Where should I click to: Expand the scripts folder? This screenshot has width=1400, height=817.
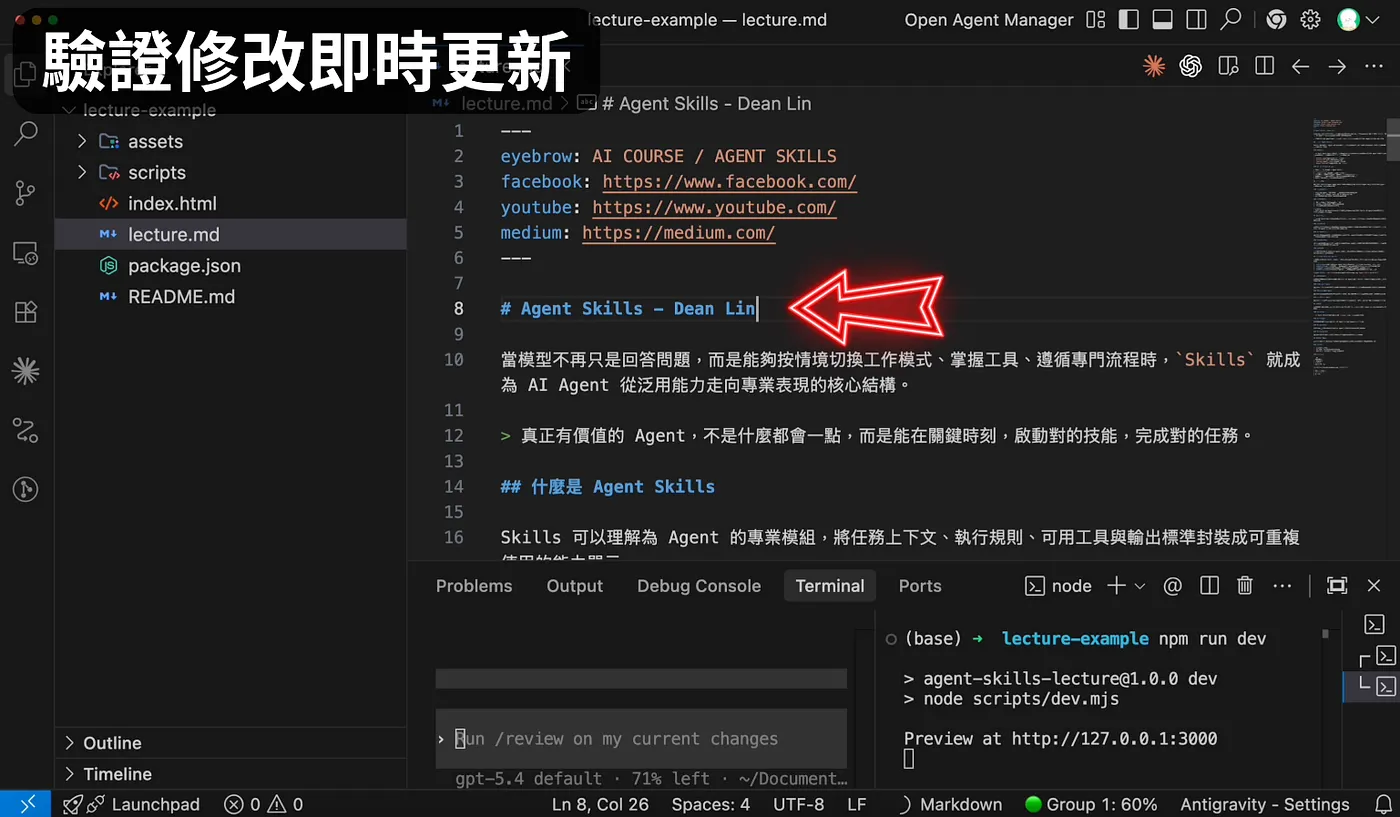coord(82,172)
